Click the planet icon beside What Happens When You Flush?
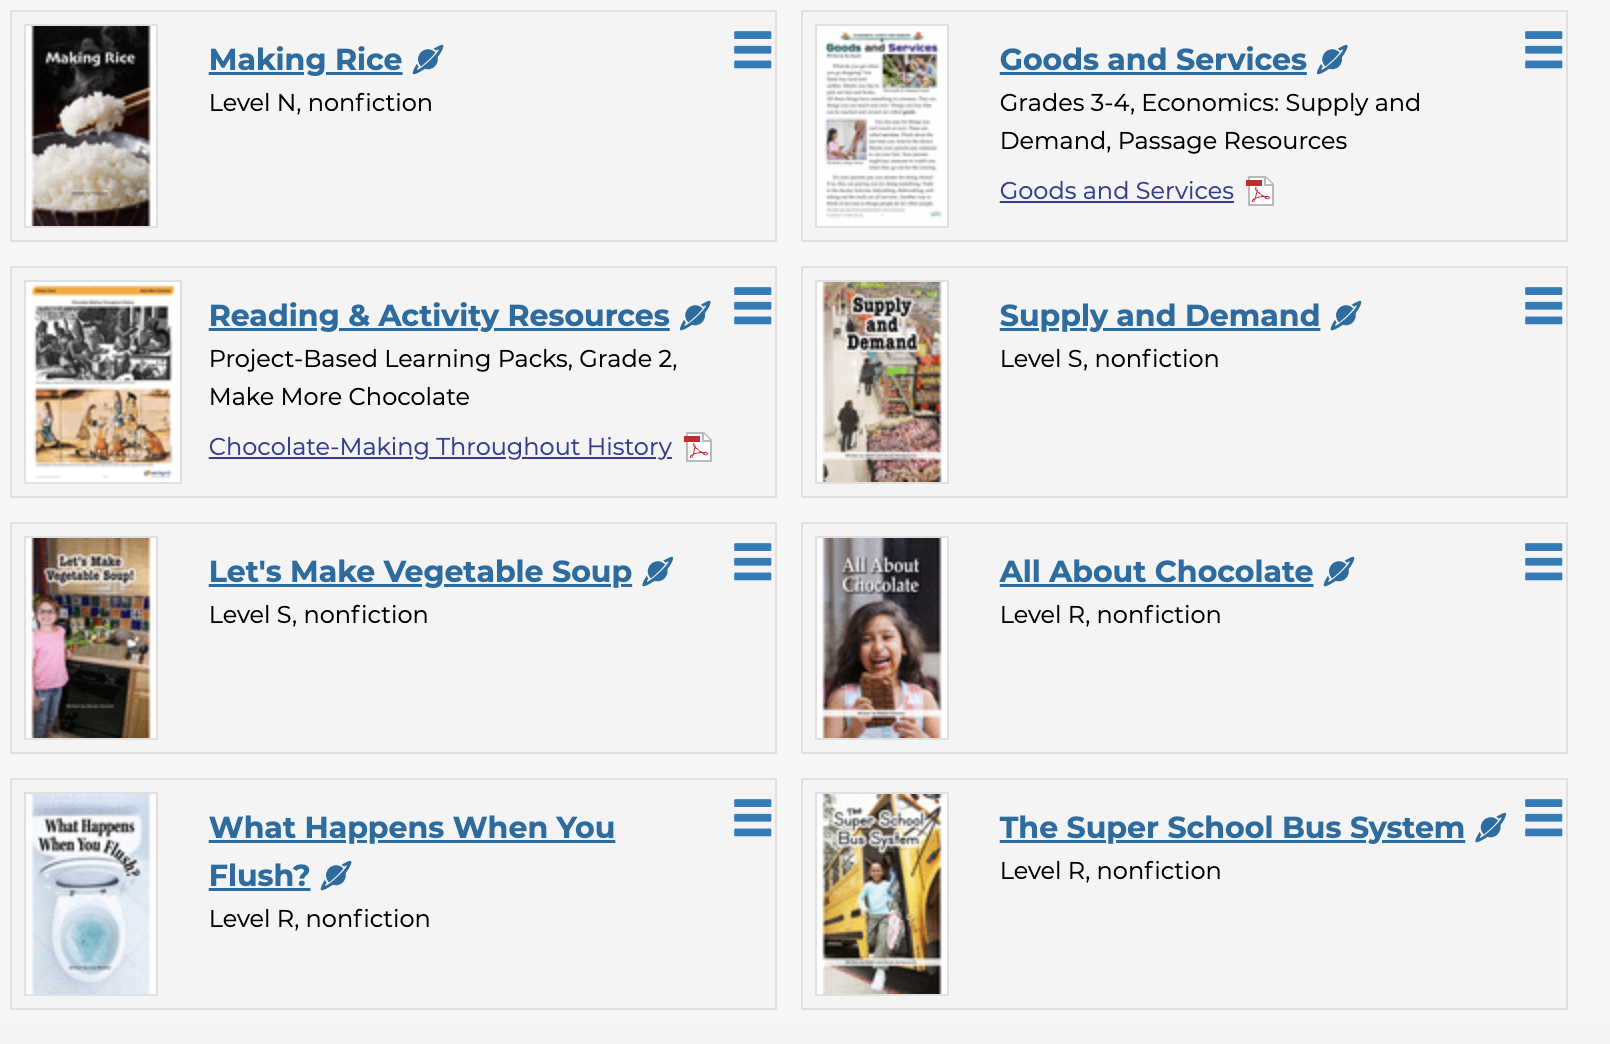 pos(337,876)
